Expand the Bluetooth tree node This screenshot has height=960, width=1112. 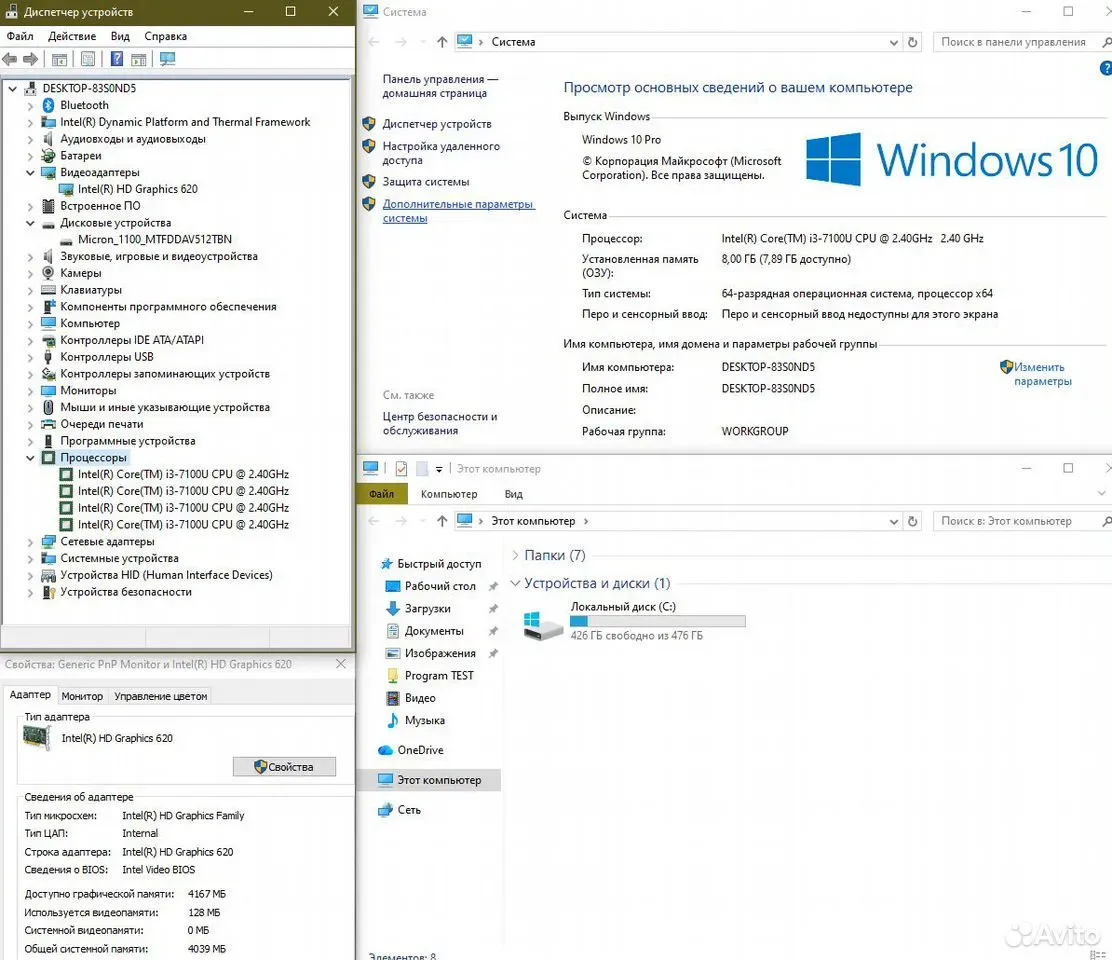(30, 106)
